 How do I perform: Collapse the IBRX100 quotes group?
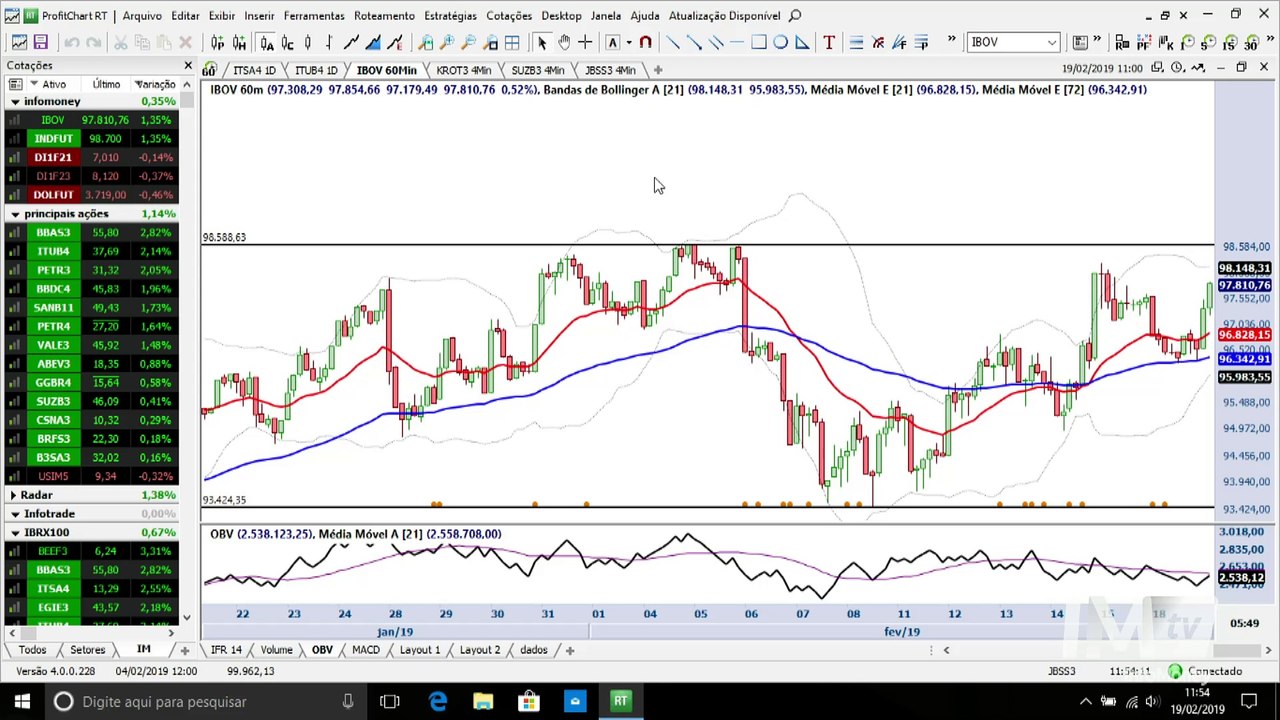coord(15,533)
